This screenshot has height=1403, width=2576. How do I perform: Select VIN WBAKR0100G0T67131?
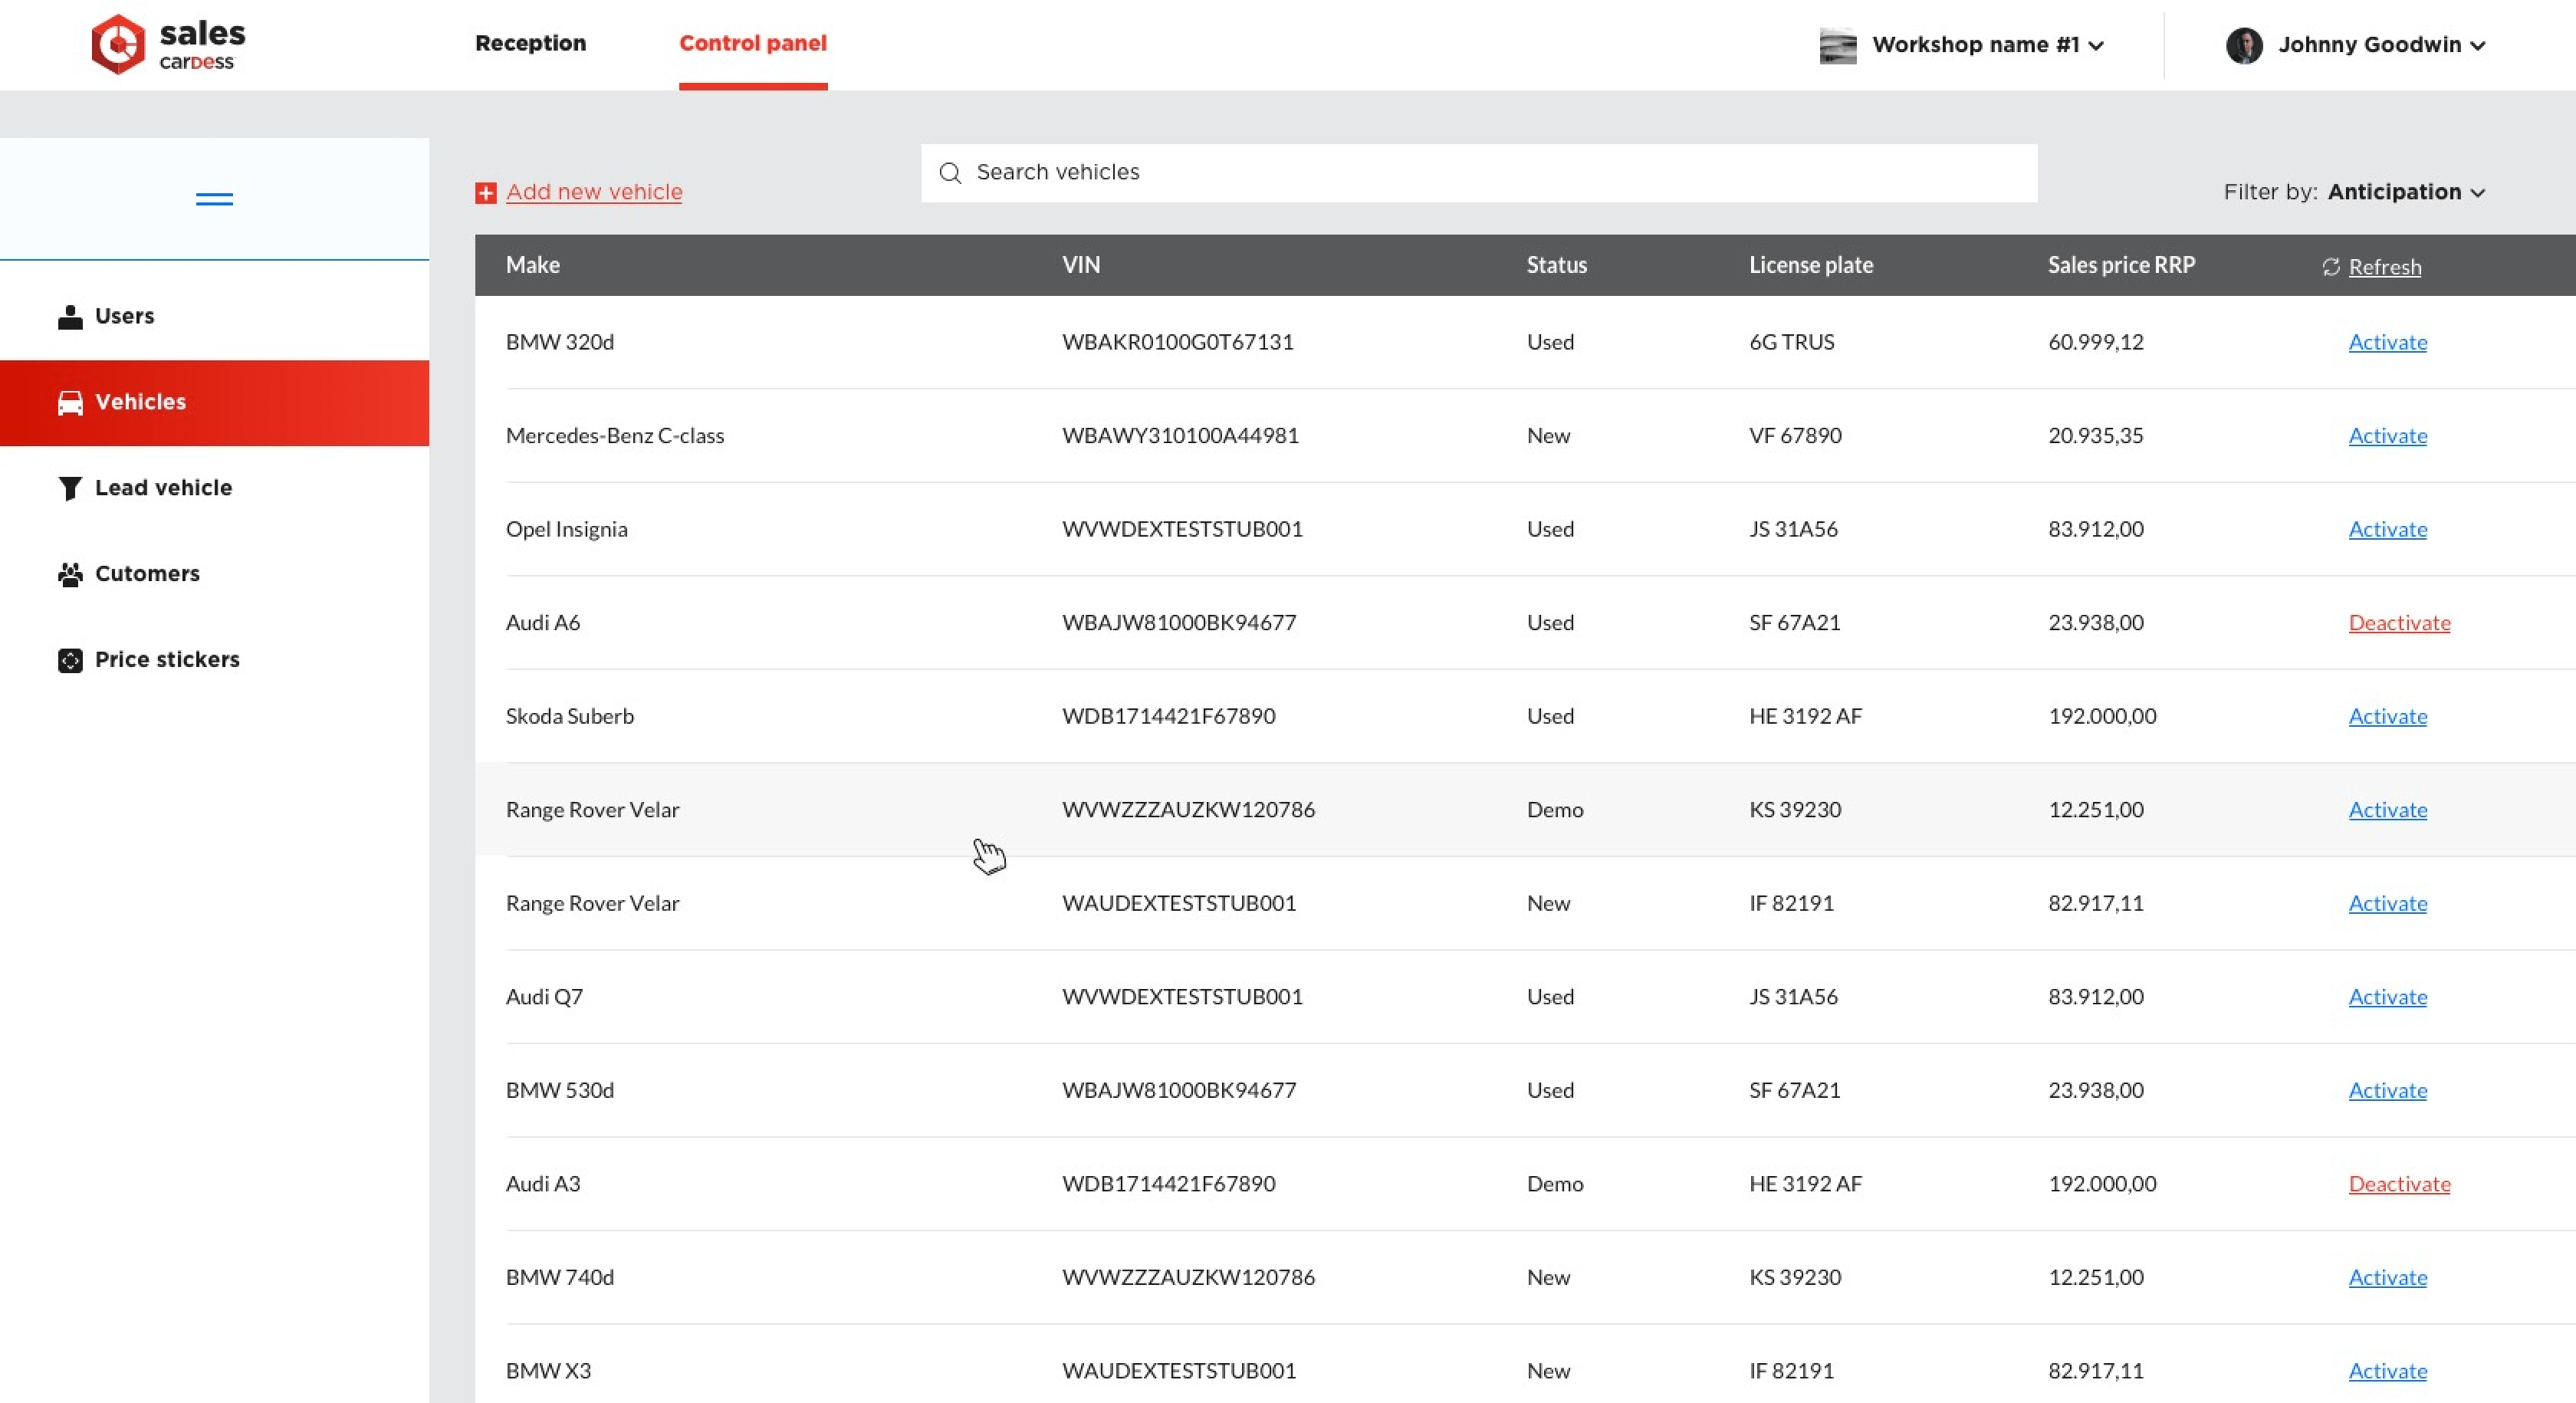[1178, 342]
